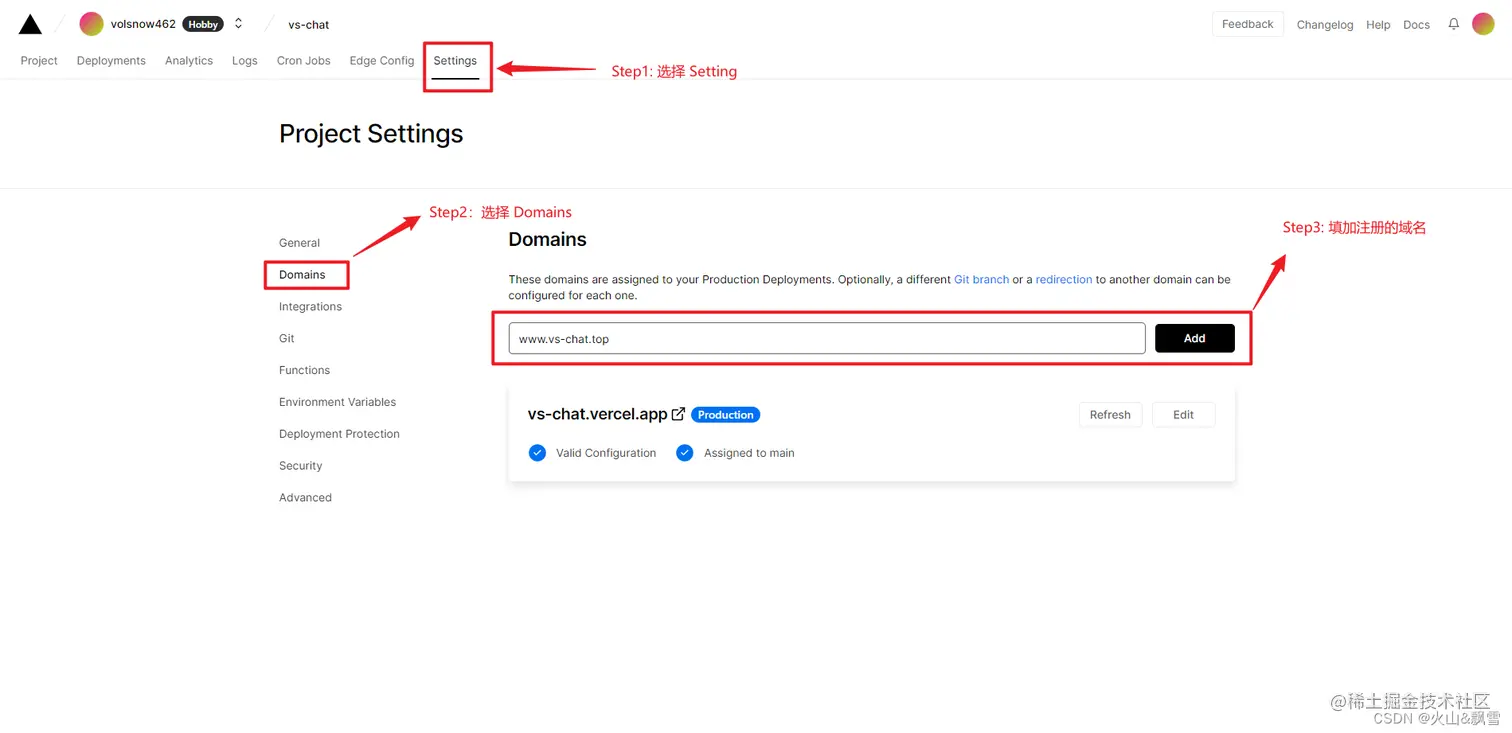Click the Domains section heading

click(x=547, y=240)
